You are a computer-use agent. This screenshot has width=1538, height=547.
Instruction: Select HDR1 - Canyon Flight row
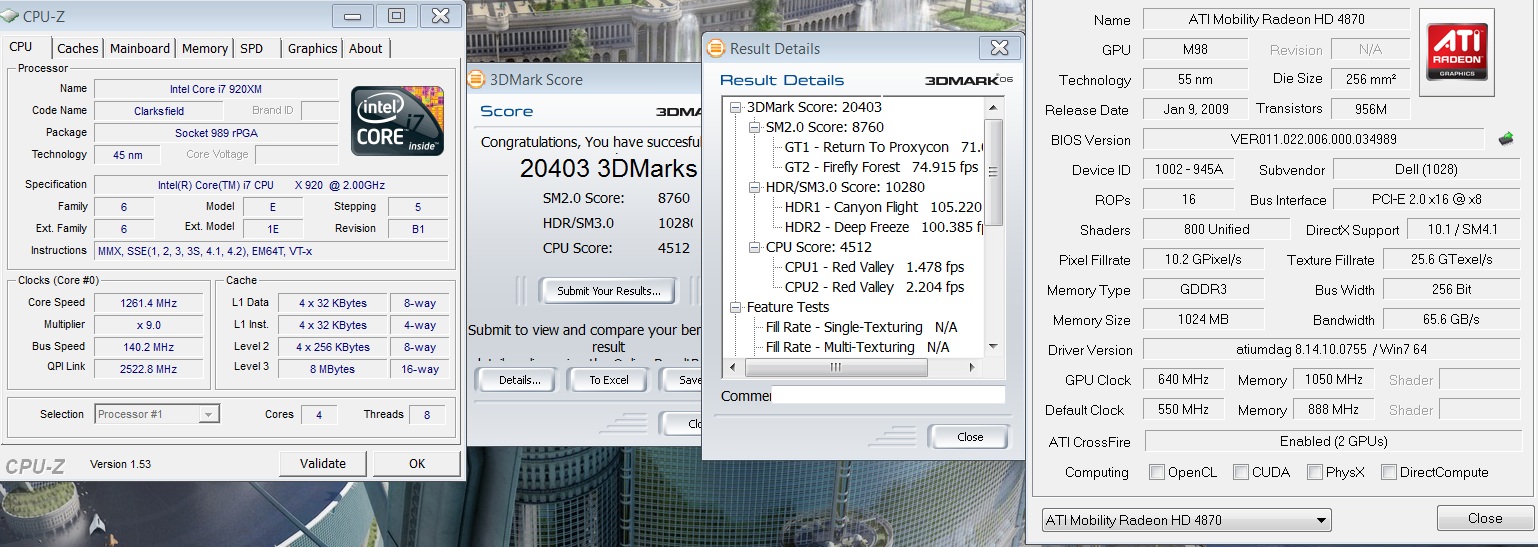(x=885, y=207)
